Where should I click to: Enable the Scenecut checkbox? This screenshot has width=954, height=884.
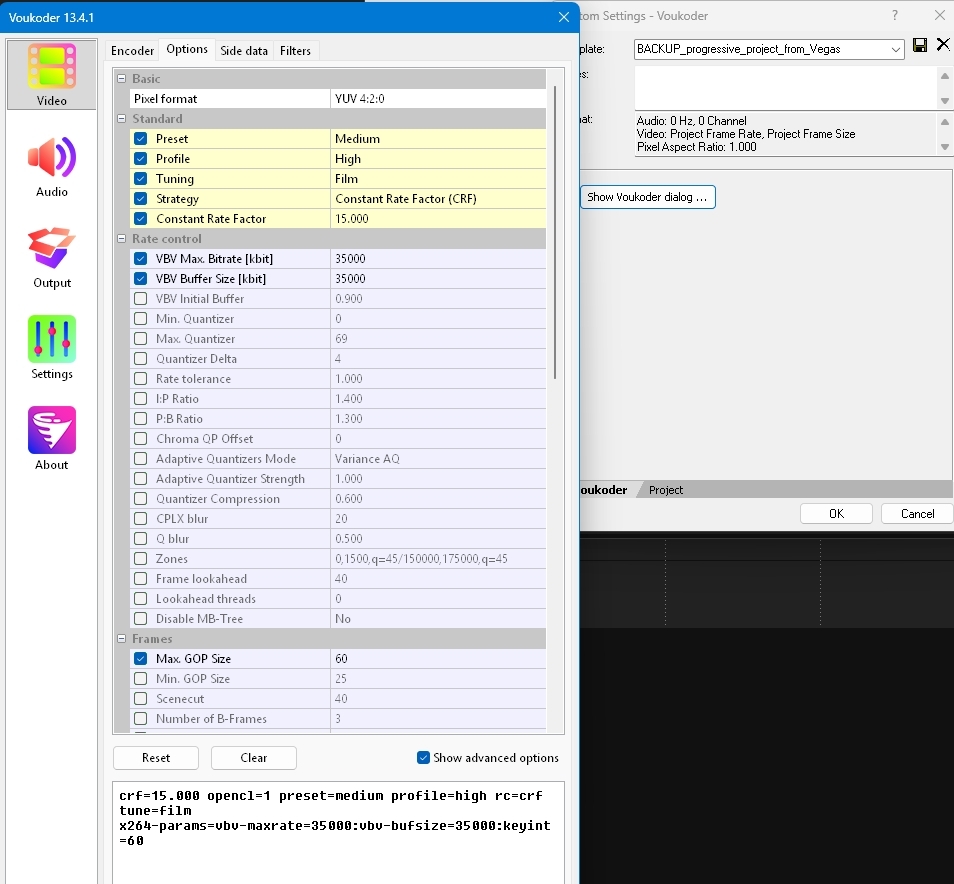click(141, 698)
